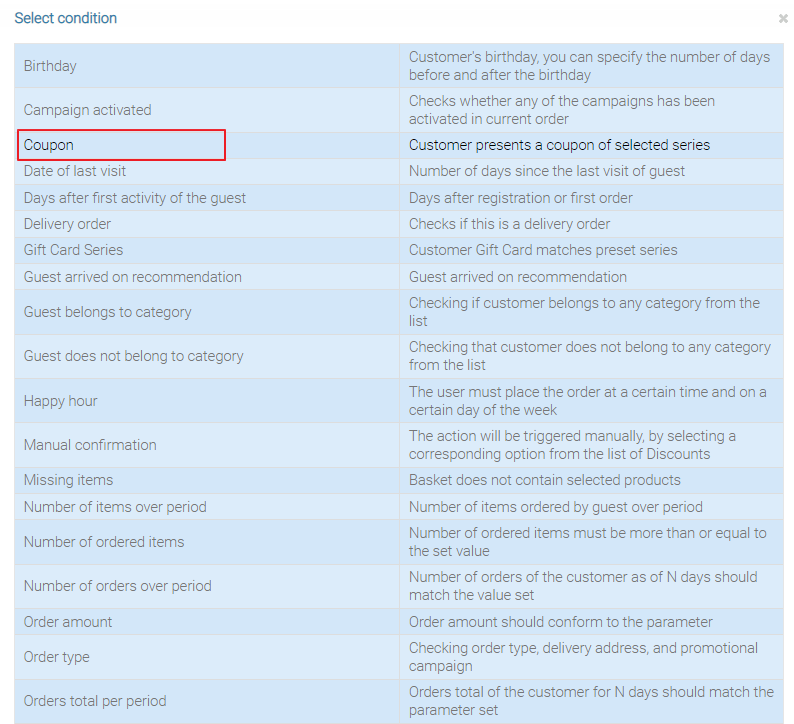Screen dimensions: 794x724
Task: Select Guest belongs to category condition
Action: 107,312
